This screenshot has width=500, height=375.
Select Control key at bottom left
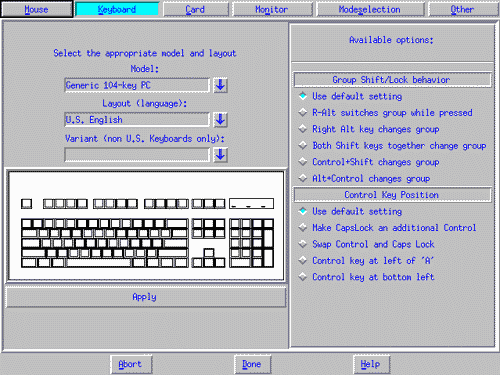(367, 277)
